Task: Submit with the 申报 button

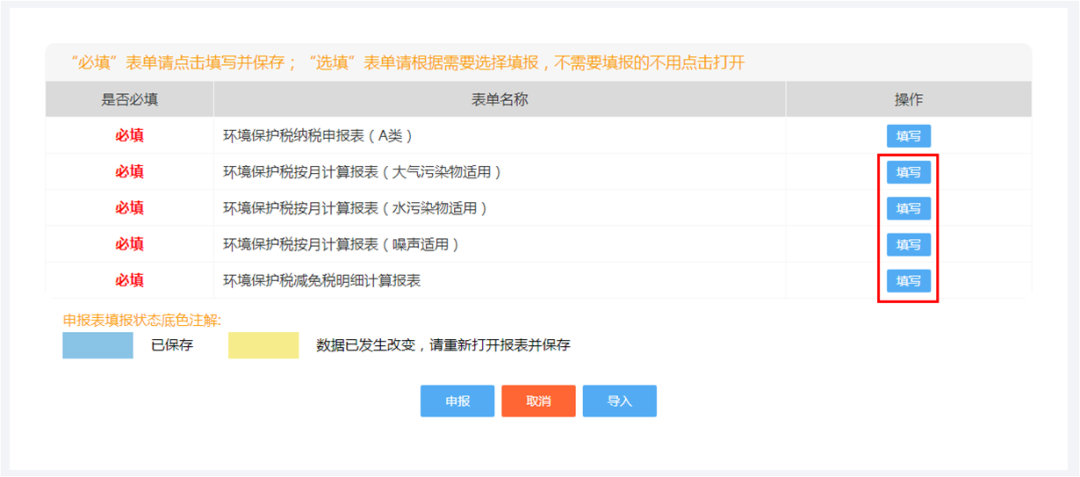Action: (457, 401)
